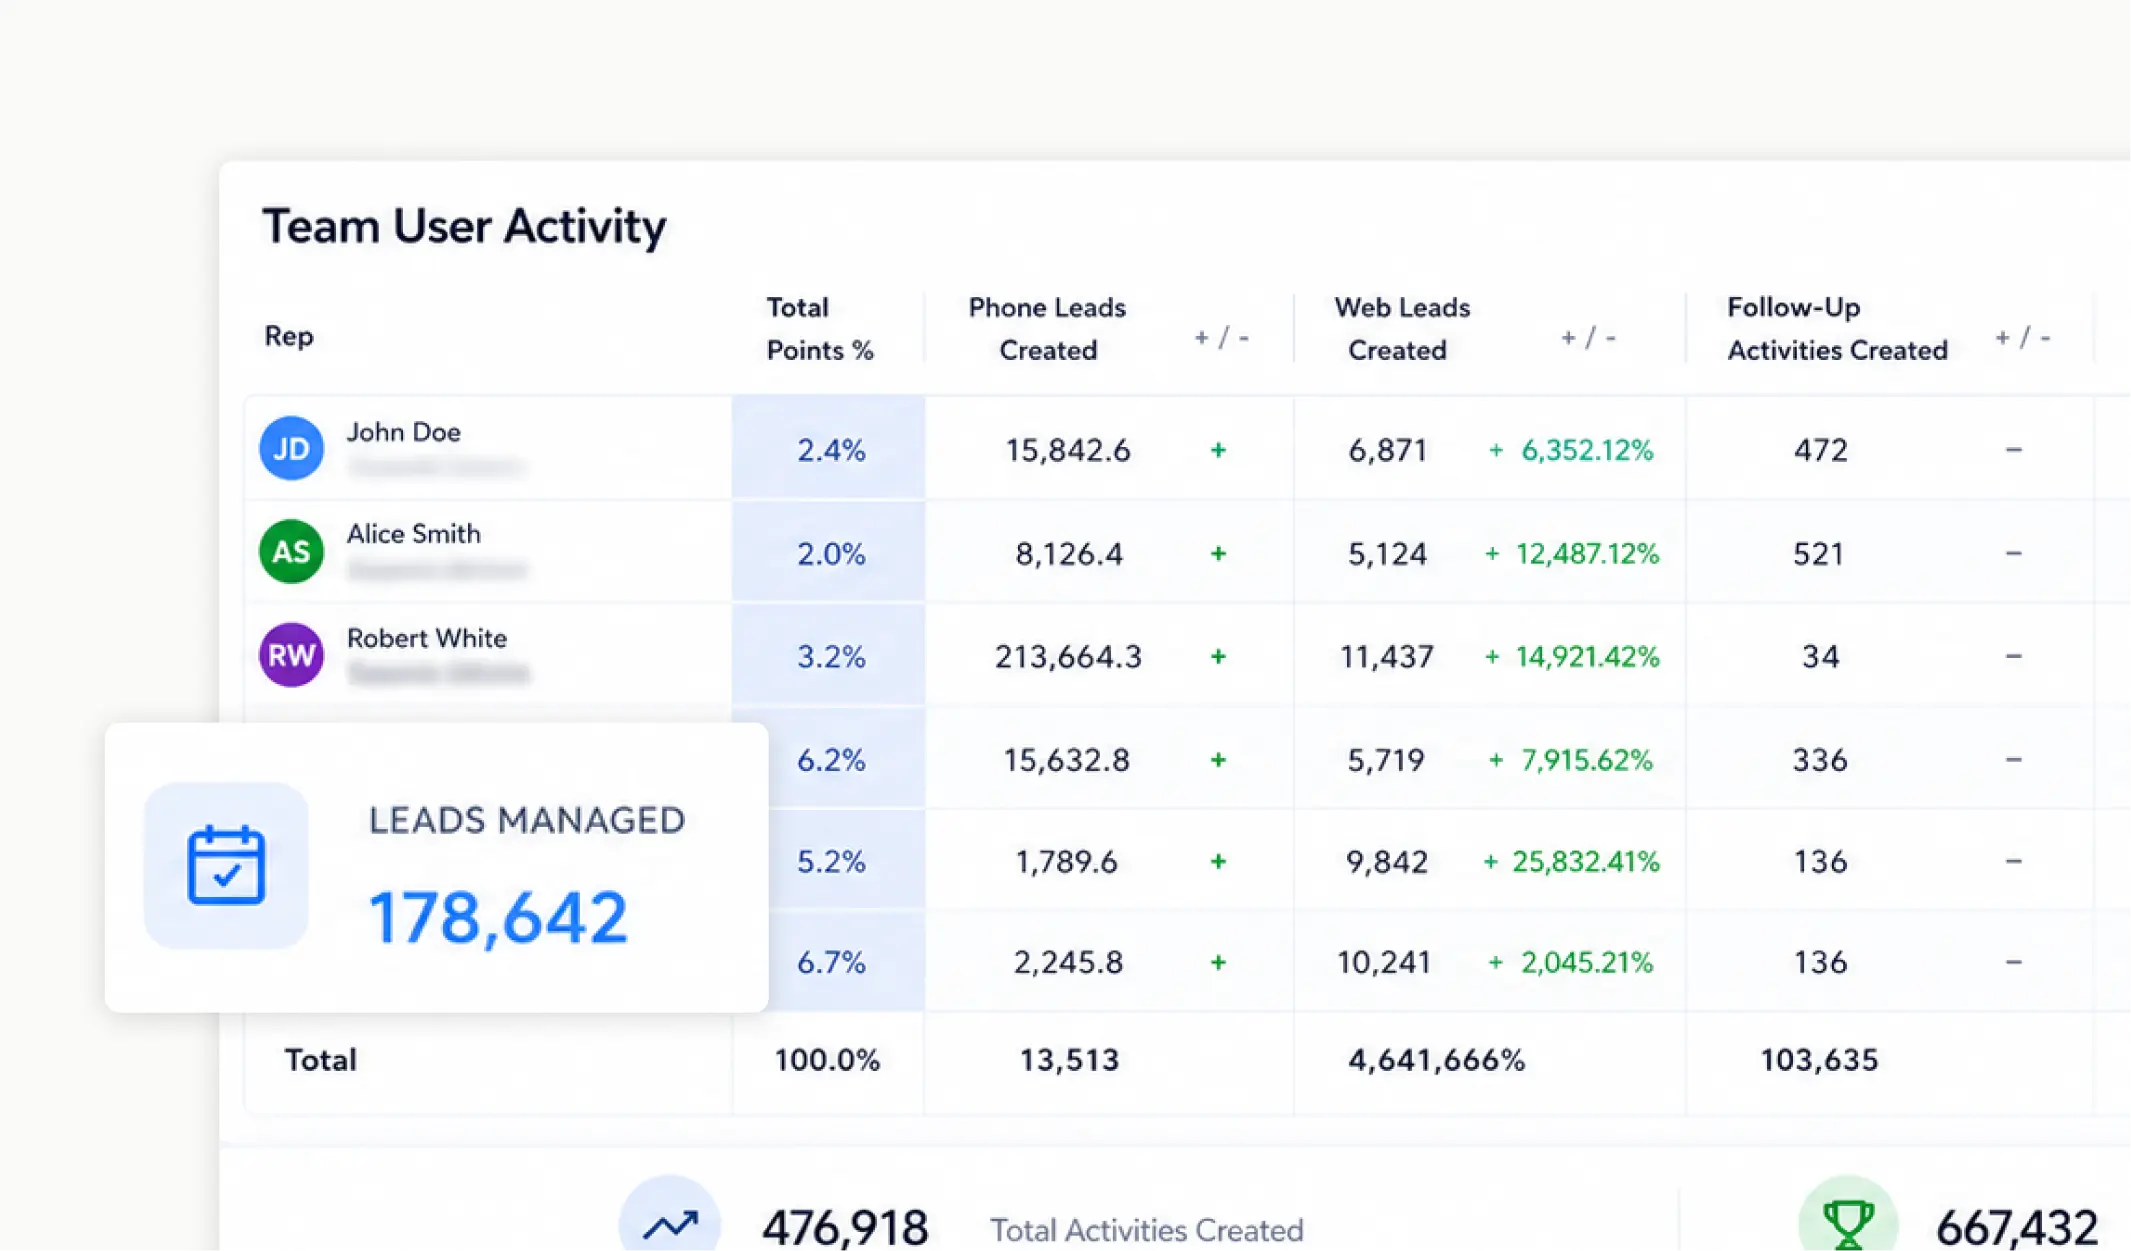Click the 6.7% total points cell
The image size is (2131, 1251).
[x=830, y=962]
